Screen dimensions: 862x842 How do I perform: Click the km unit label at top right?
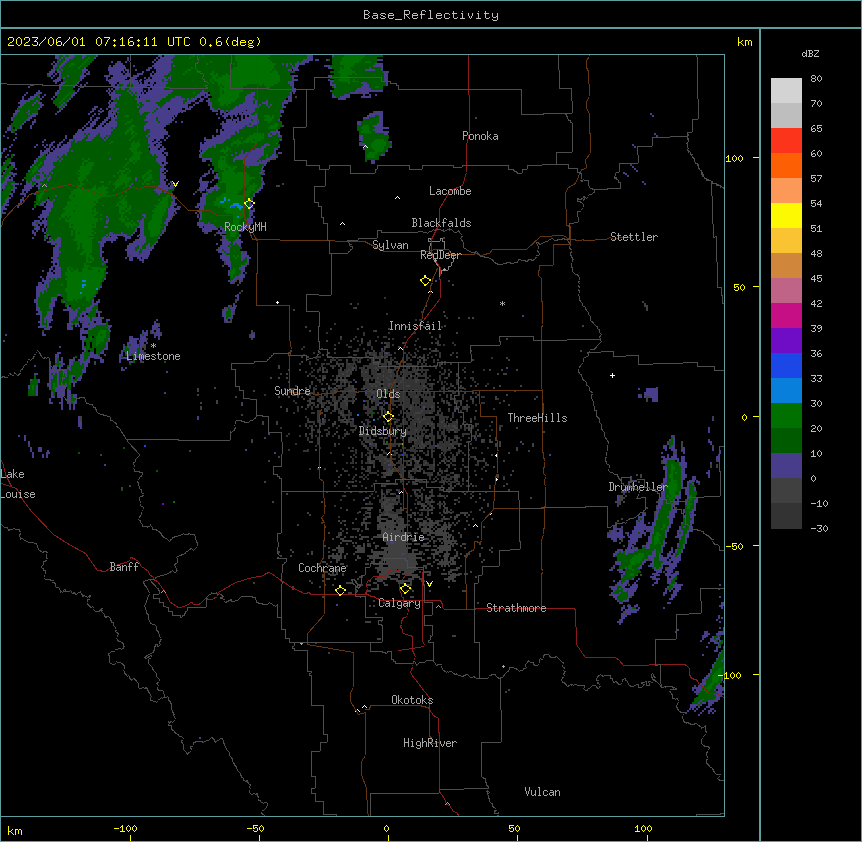click(x=744, y=42)
